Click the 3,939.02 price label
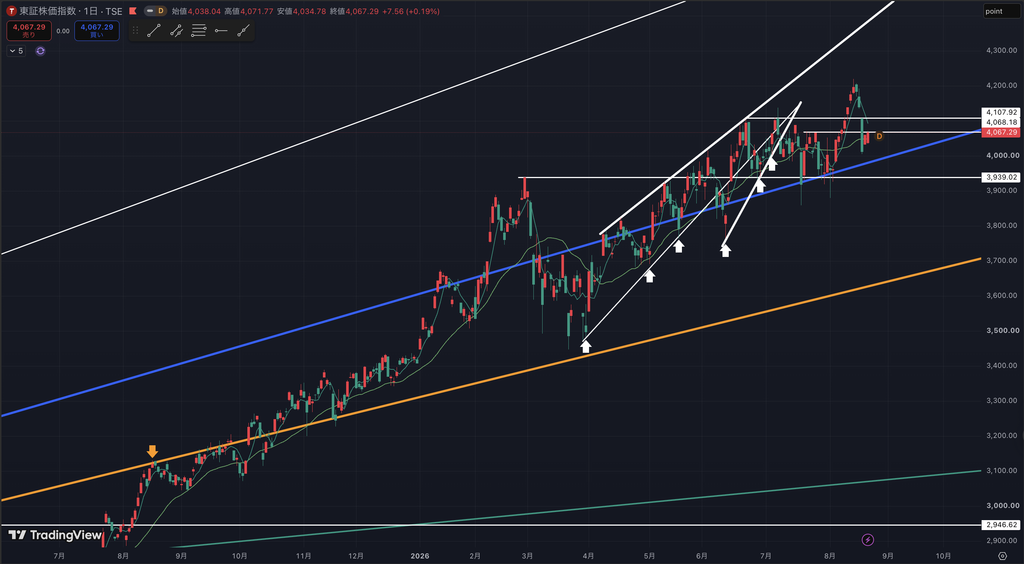 1000,177
